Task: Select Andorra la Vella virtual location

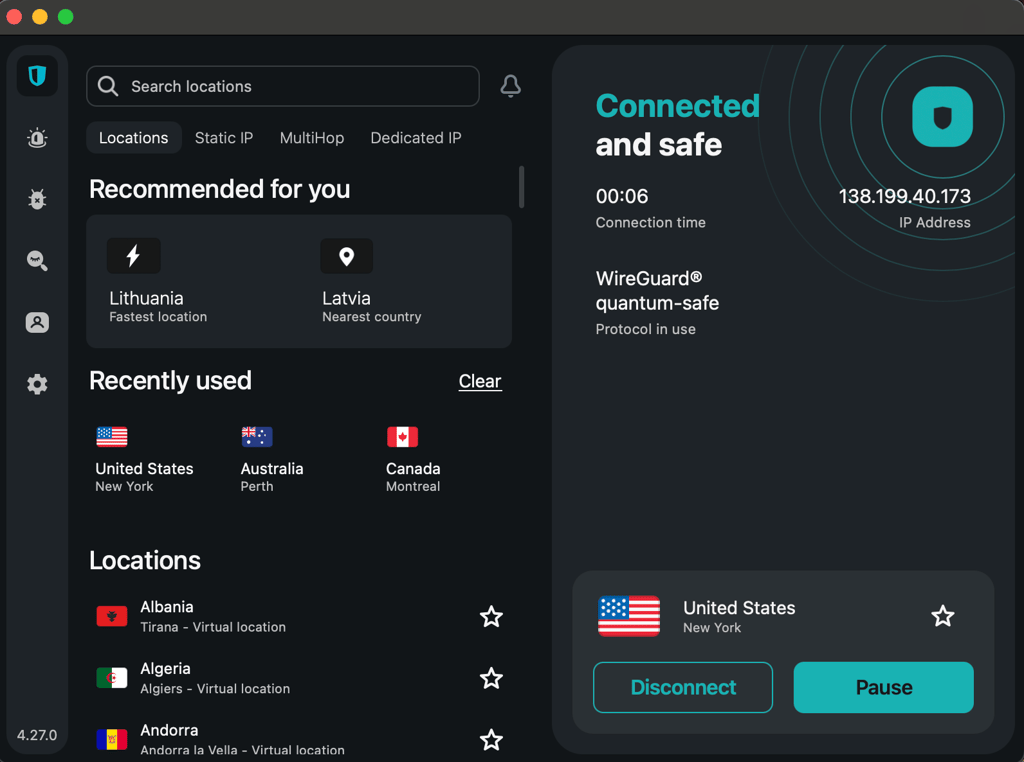Action: coord(299,739)
